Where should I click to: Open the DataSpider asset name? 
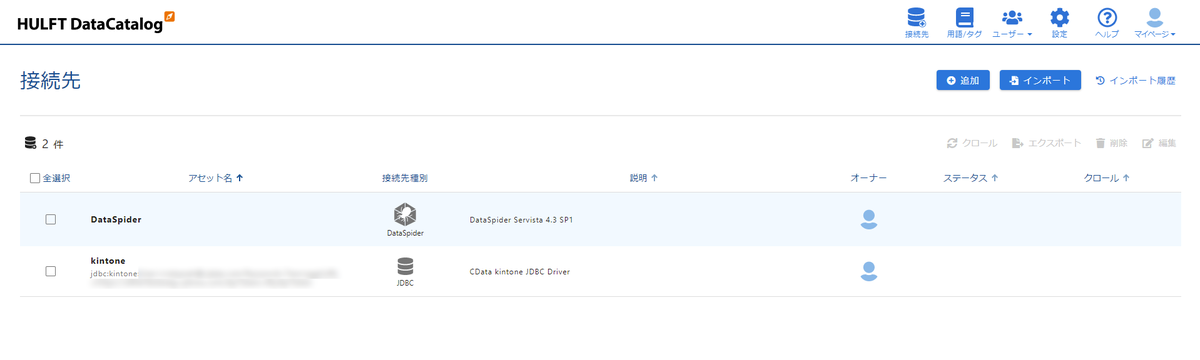click(x=116, y=219)
